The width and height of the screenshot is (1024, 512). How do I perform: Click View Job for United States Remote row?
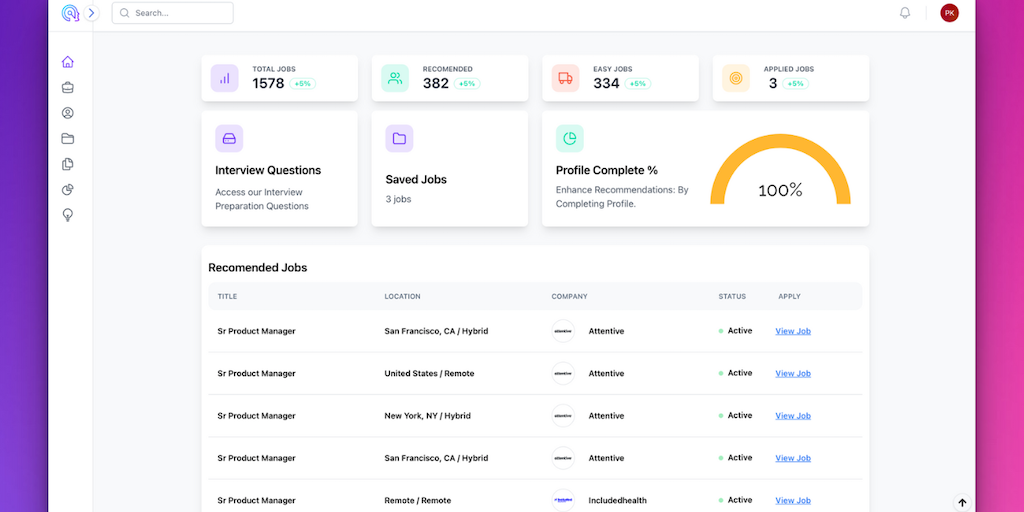coord(793,374)
